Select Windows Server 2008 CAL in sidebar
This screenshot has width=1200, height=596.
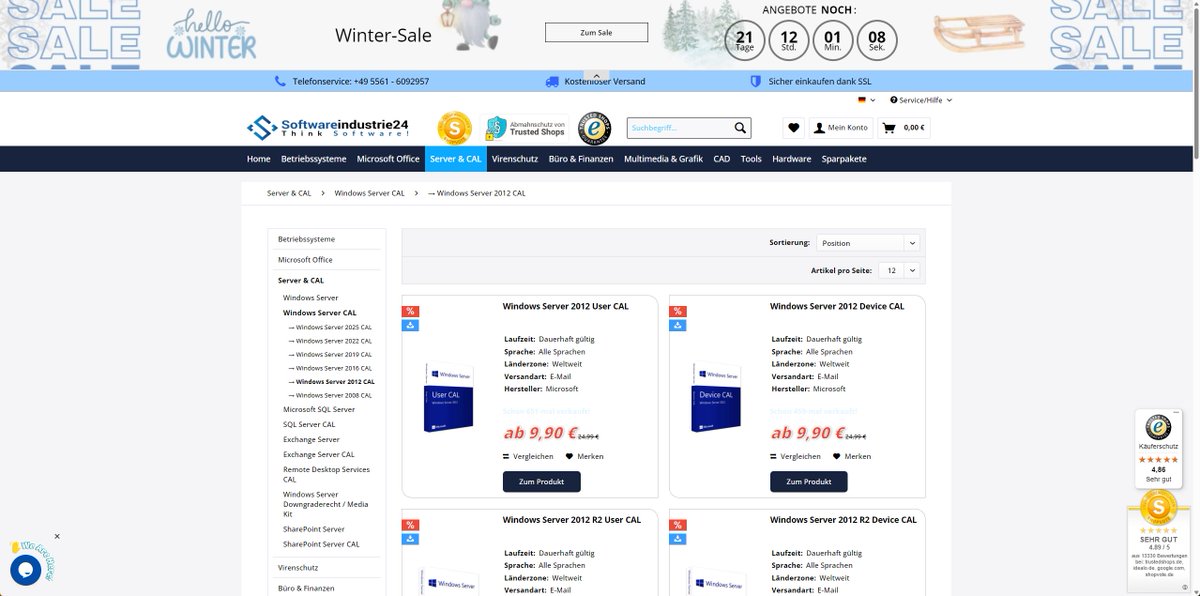coord(330,396)
